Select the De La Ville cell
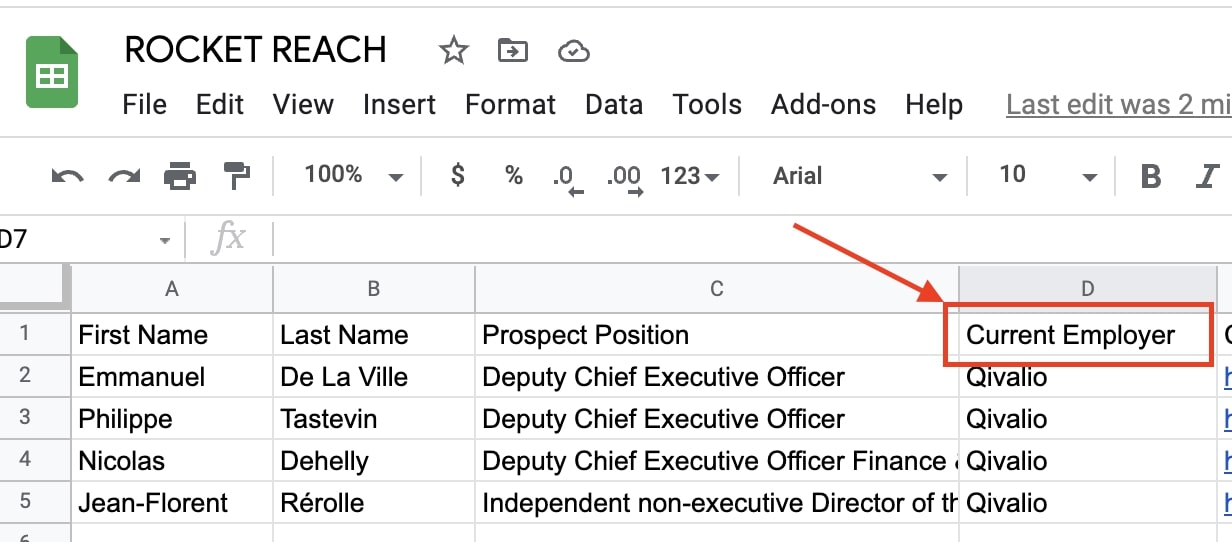Screen dimensions: 1232x542 pos(373,376)
